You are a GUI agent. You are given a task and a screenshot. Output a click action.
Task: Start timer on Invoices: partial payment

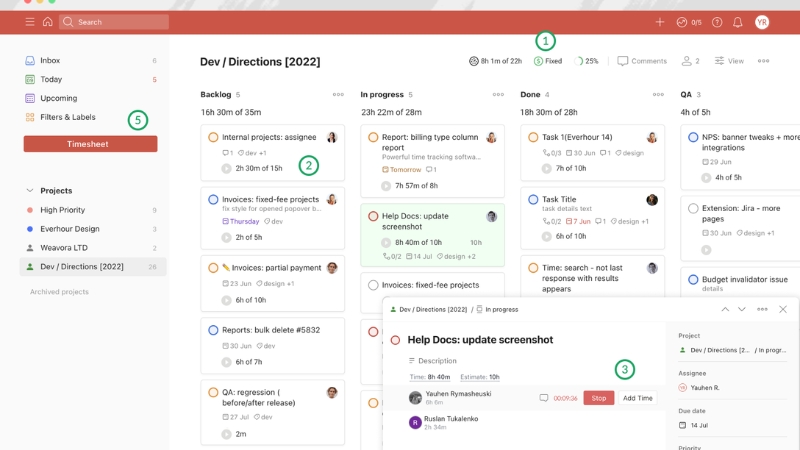[x=227, y=300]
